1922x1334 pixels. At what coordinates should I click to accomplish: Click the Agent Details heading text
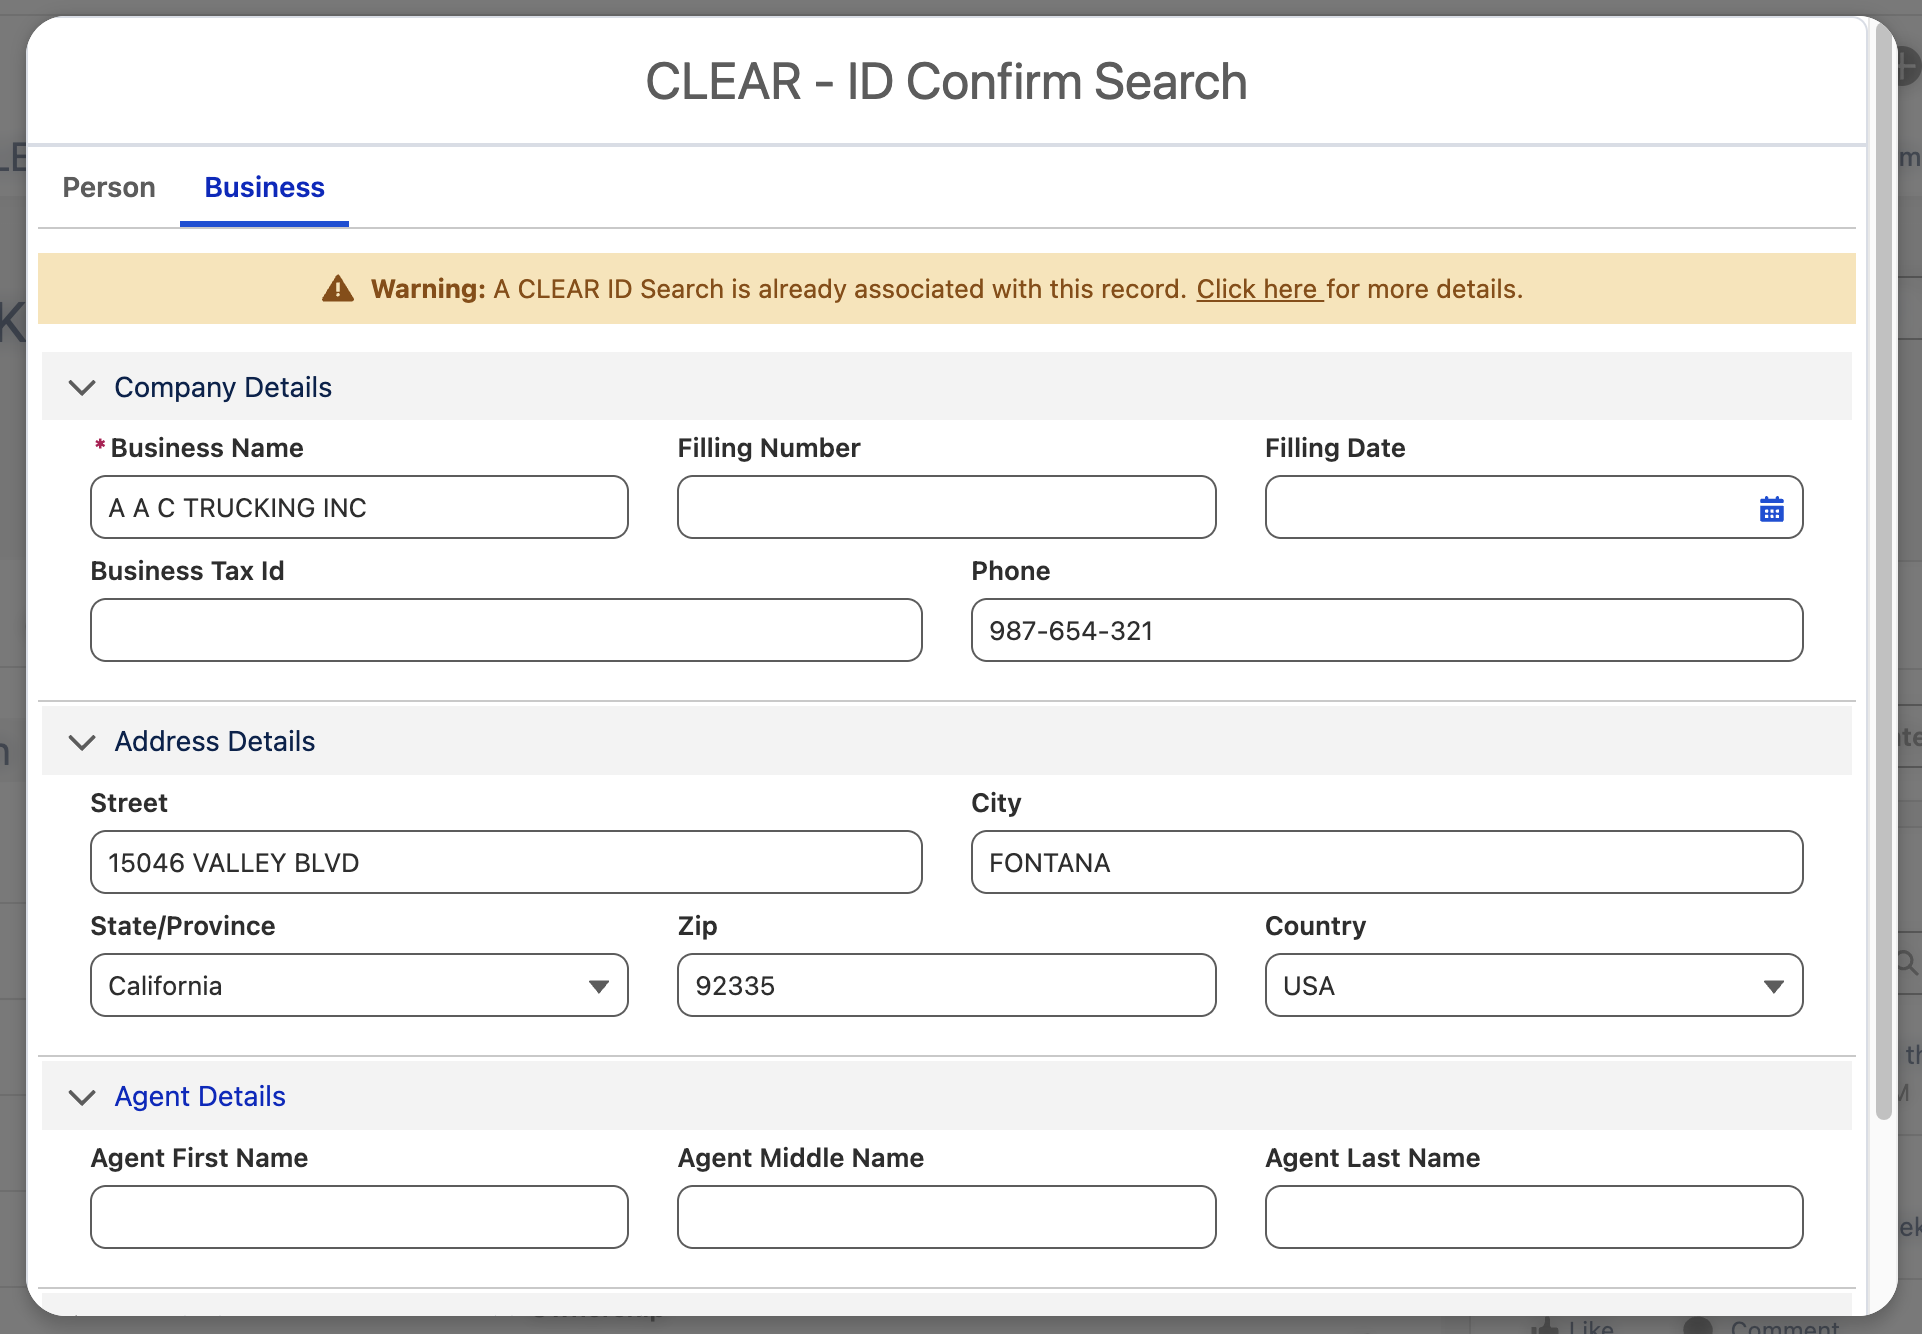pos(200,1096)
